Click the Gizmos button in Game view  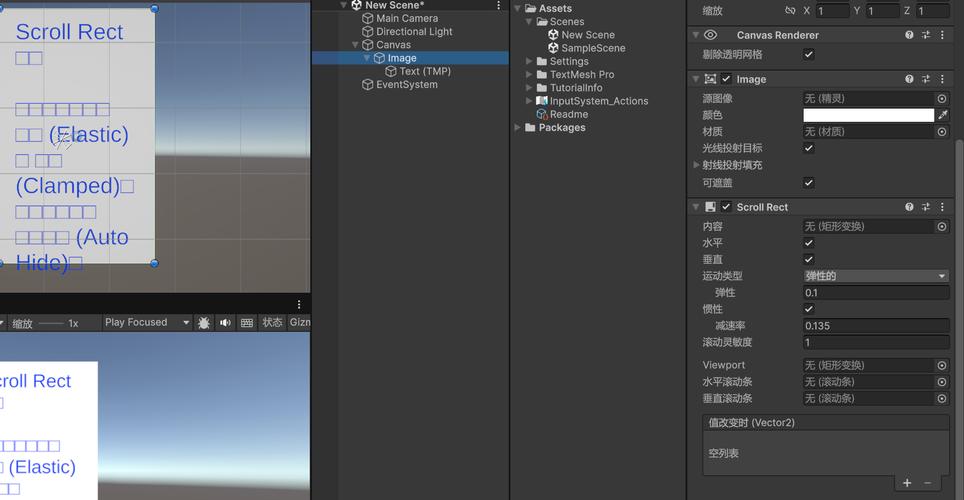[x=299, y=322]
